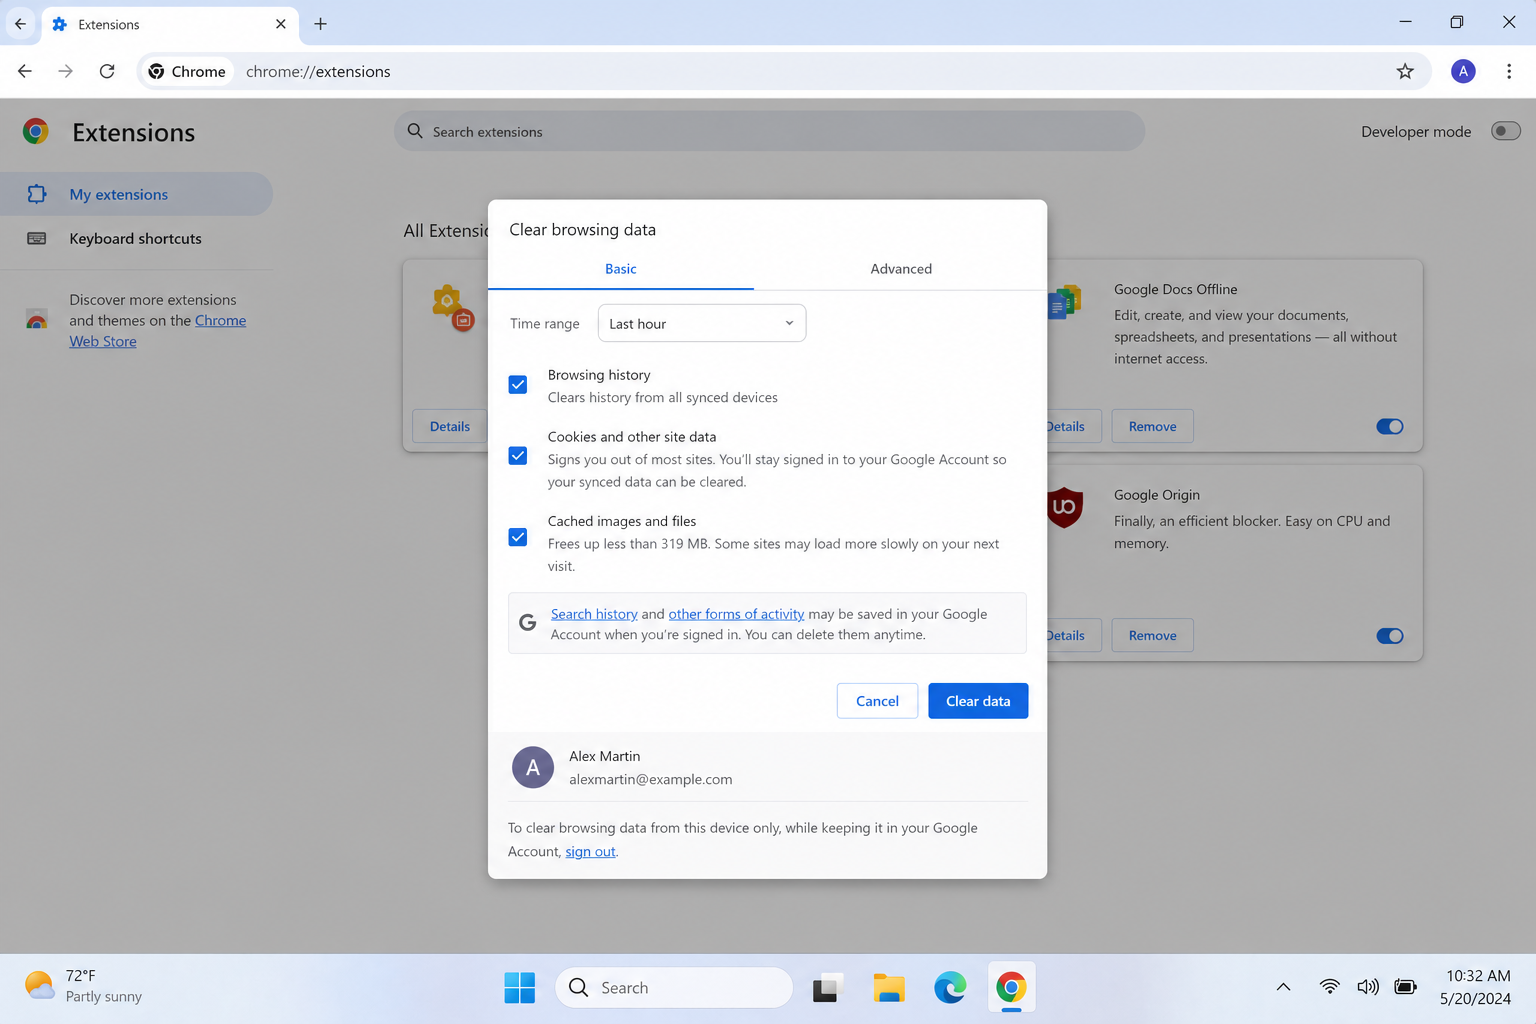Switch to the Advanced tab
The width and height of the screenshot is (1536, 1024).
[x=900, y=269]
